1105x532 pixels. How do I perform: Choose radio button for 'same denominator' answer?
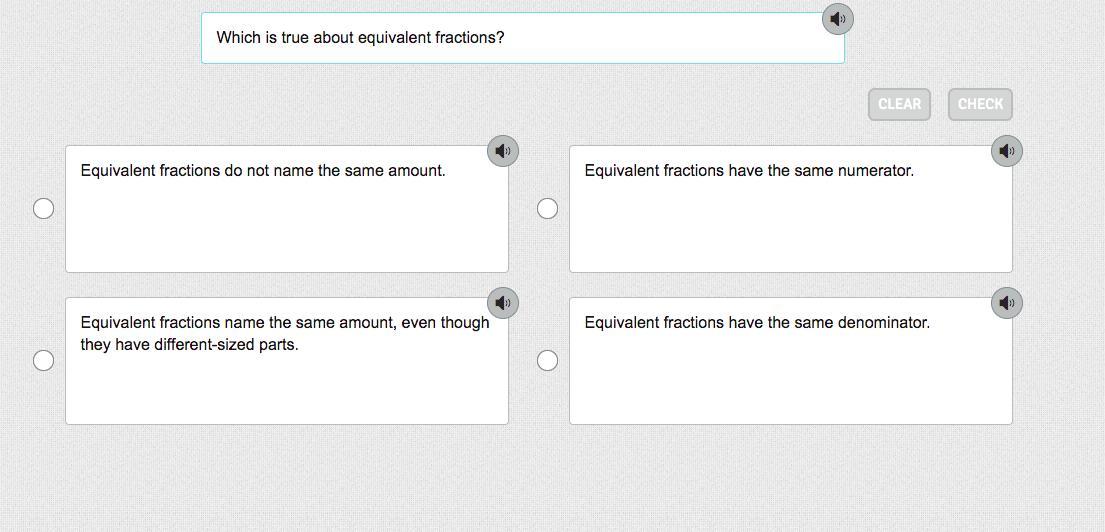tap(548, 360)
